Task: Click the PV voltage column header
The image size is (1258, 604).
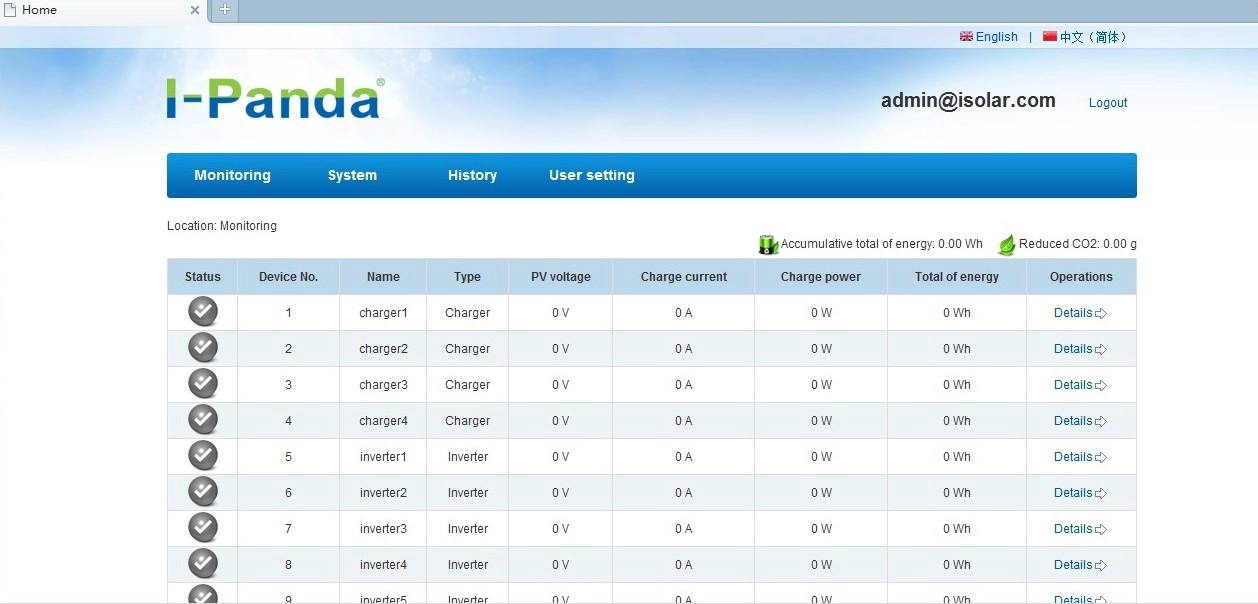Action: tap(561, 277)
